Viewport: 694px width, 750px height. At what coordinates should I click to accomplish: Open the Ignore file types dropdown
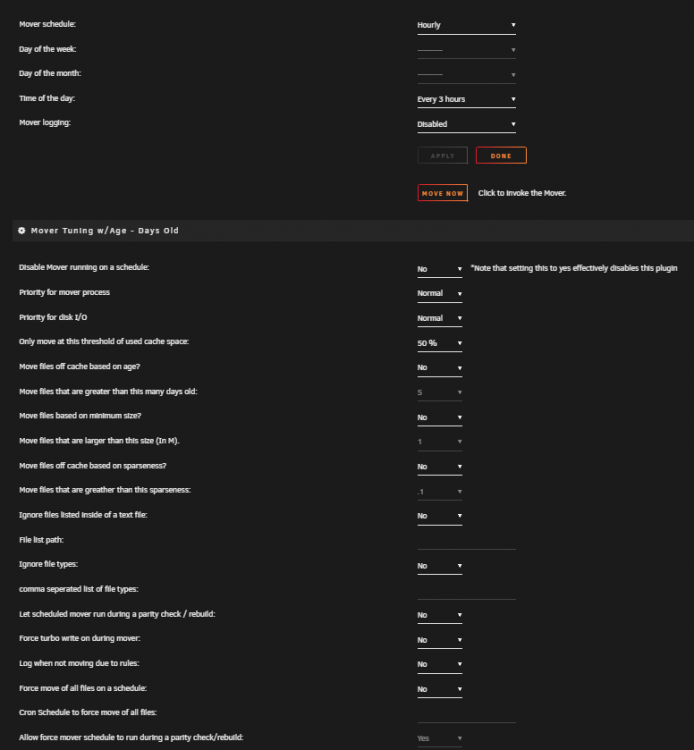[x=440, y=565]
